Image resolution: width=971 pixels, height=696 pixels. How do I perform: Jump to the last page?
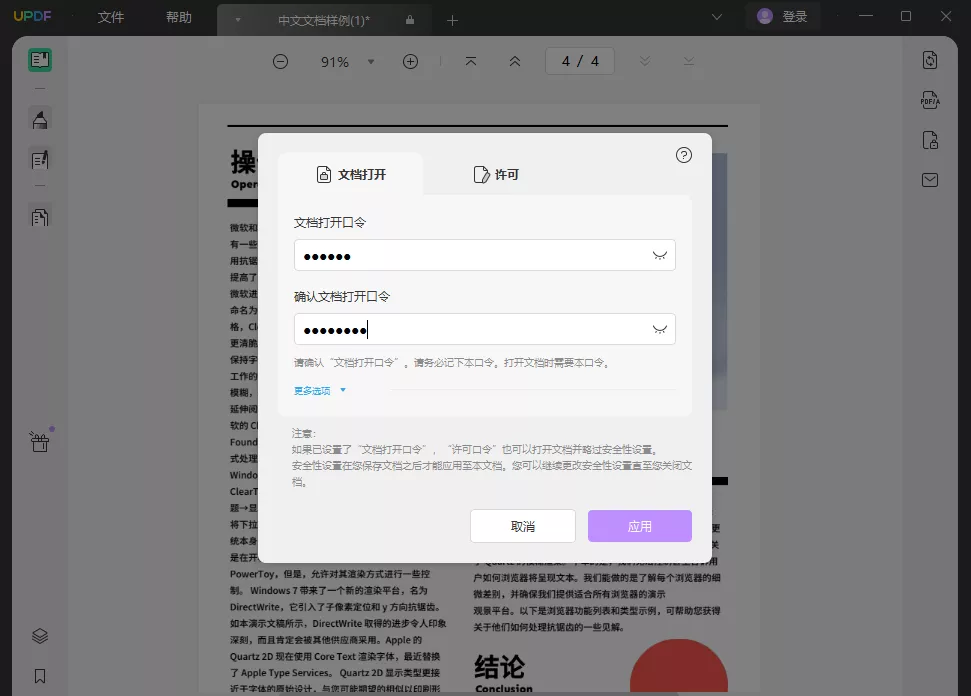pos(689,61)
